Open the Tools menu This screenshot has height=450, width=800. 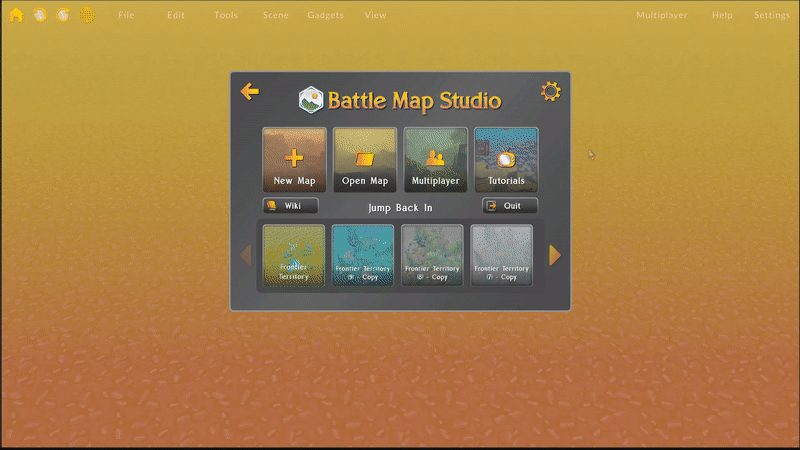[226, 15]
